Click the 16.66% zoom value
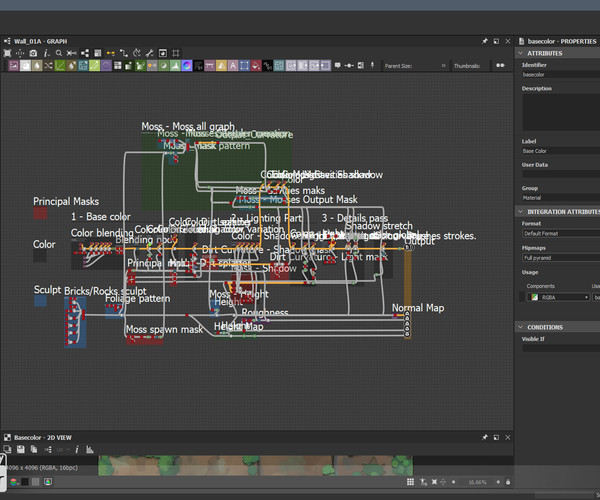This screenshot has width=600, height=500. point(477,482)
